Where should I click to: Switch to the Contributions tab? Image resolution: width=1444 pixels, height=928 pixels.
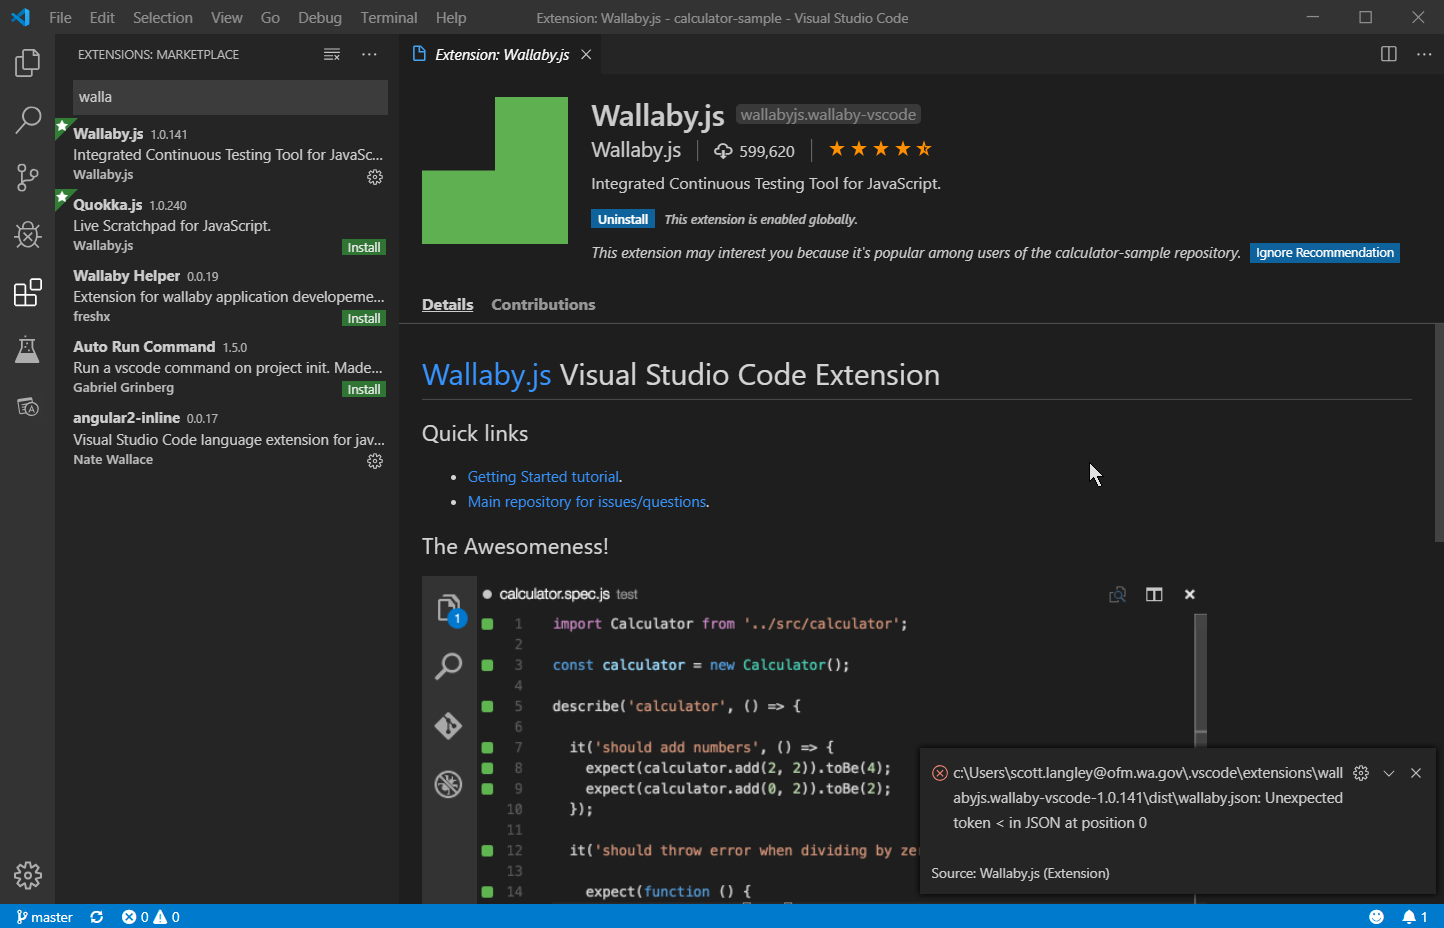pyautogui.click(x=543, y=304)
